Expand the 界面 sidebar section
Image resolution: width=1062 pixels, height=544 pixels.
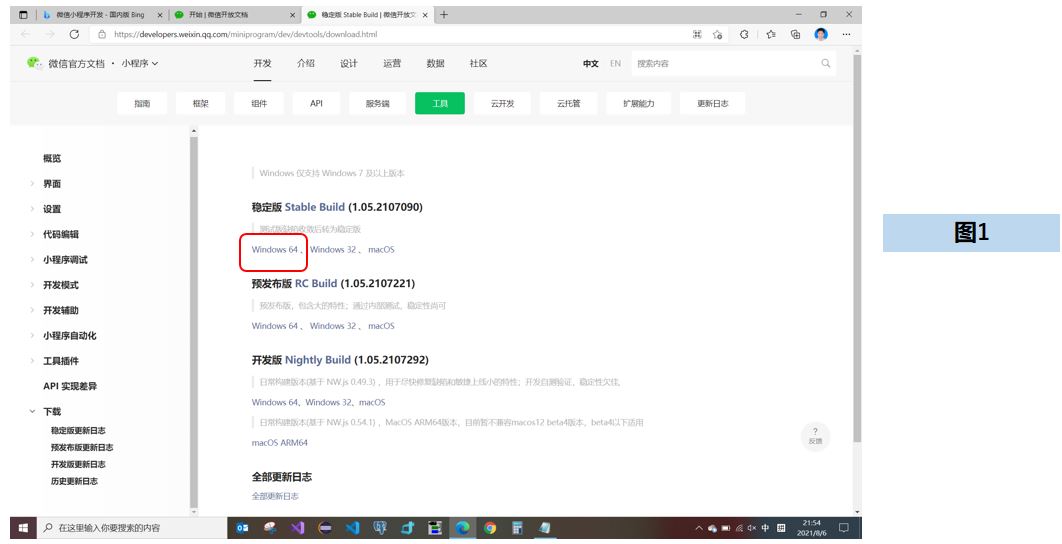coord(52,184)
